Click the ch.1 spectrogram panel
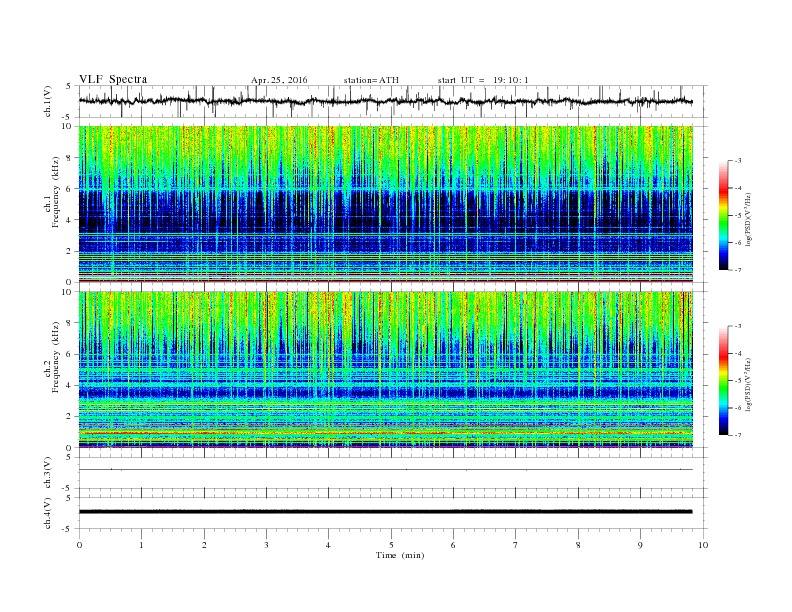Screen dimensions: 792x612 385,204
